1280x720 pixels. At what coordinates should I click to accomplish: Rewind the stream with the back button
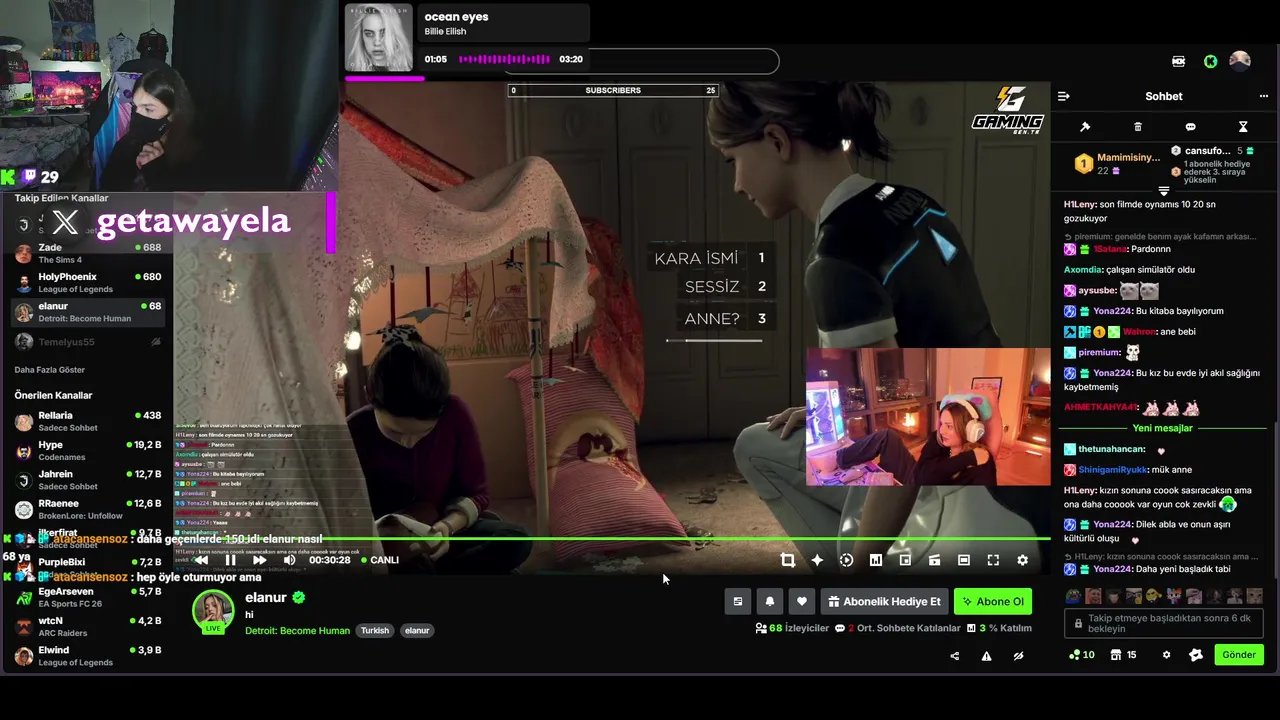[x=201, y=560]
